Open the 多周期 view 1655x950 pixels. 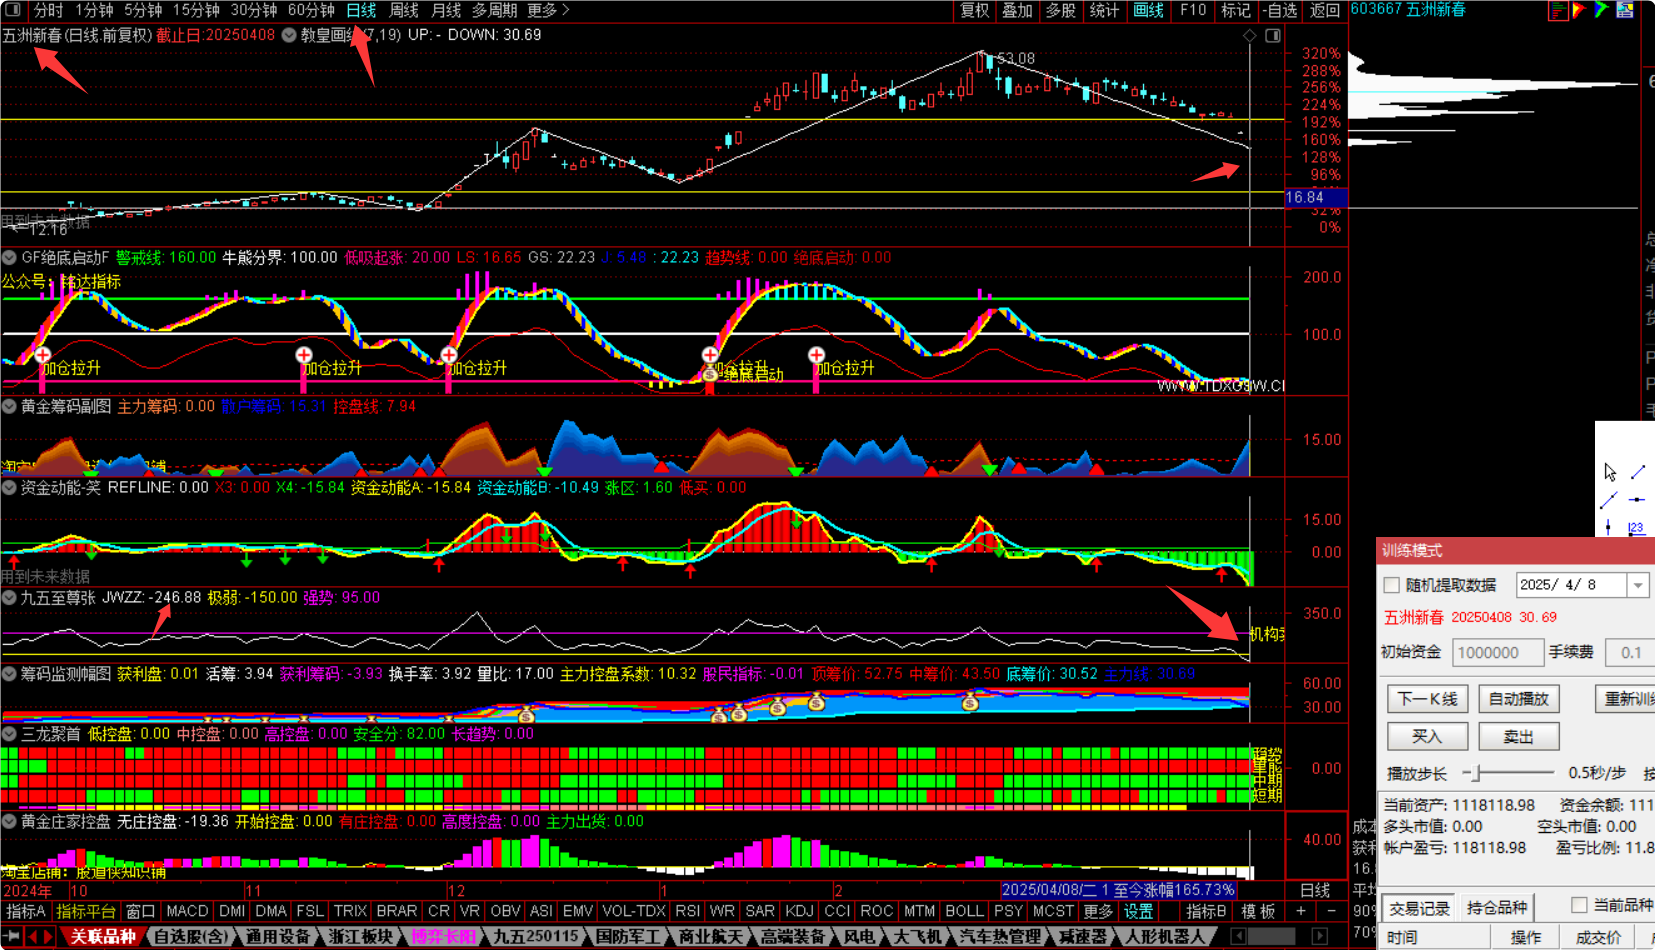tap(495, 10)
